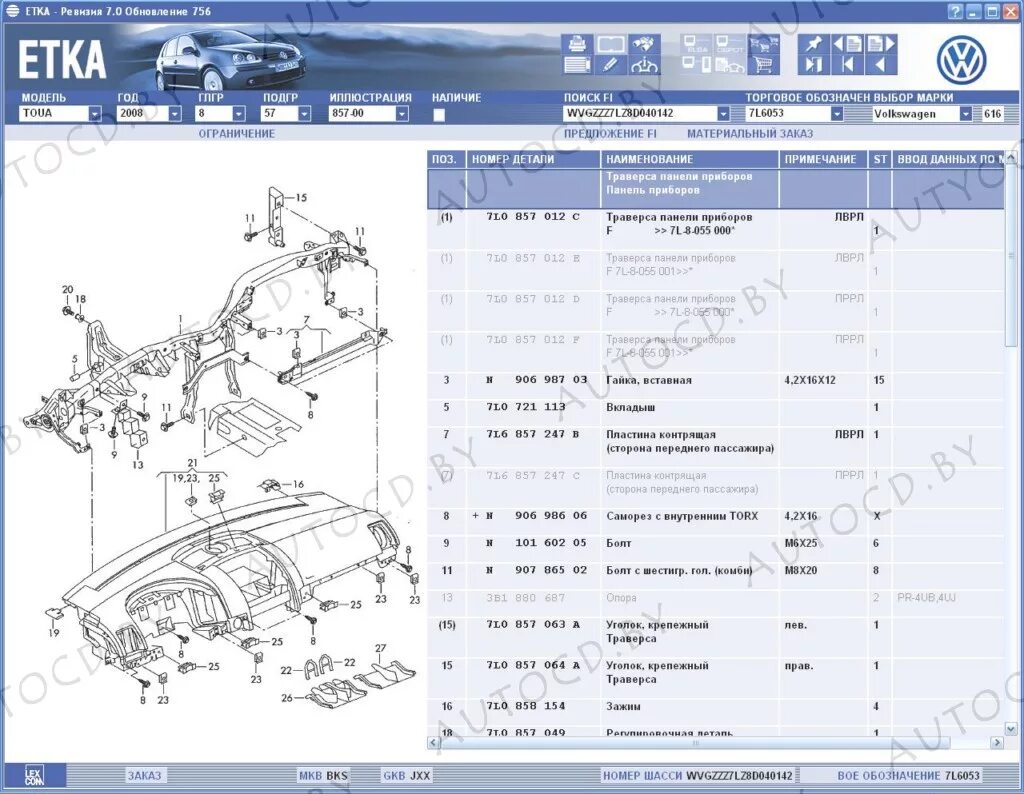This screenshot has width=1024, height=794.
Task: Click the ПРИМЕЧАНИЕ column header
Action: pos(823,159)
